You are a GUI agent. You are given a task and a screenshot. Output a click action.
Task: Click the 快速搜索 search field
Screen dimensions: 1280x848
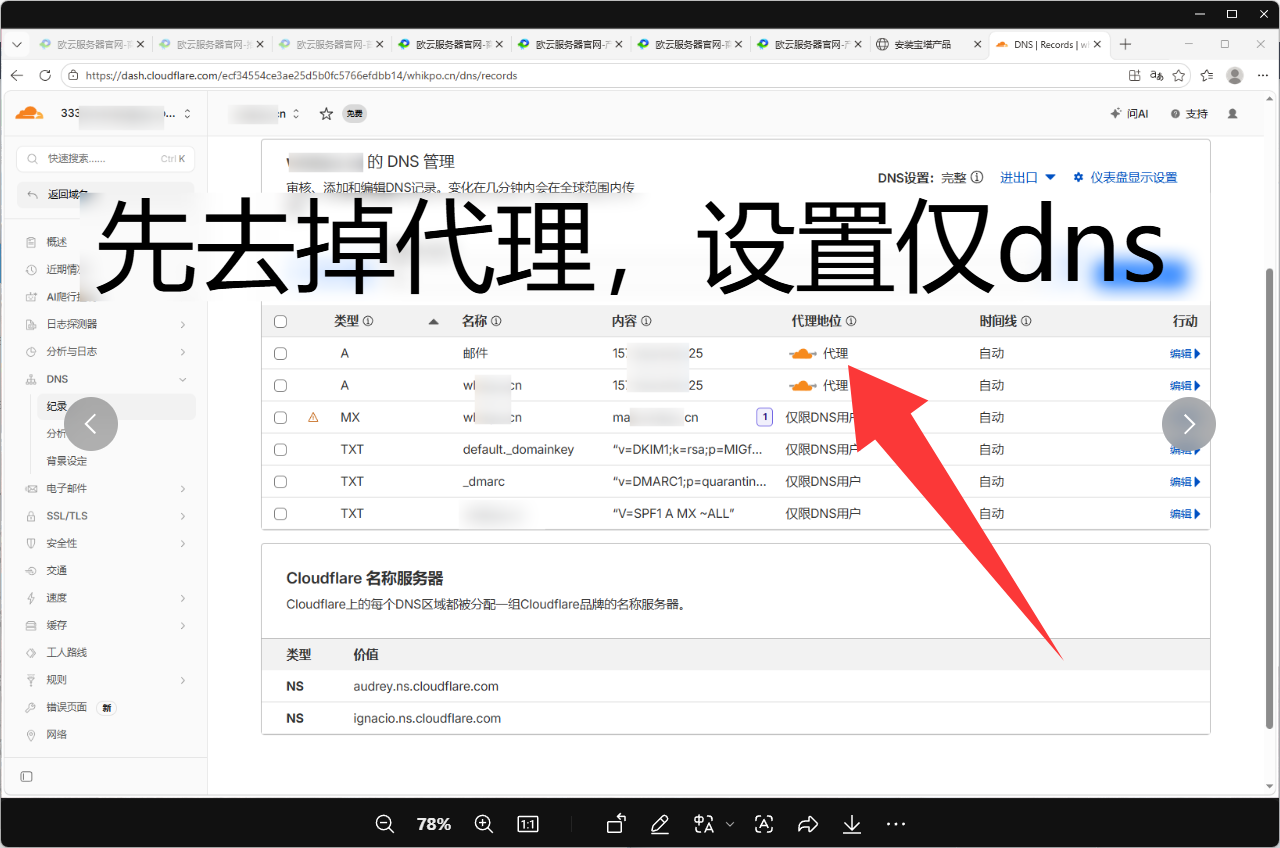tap(106, 158)
